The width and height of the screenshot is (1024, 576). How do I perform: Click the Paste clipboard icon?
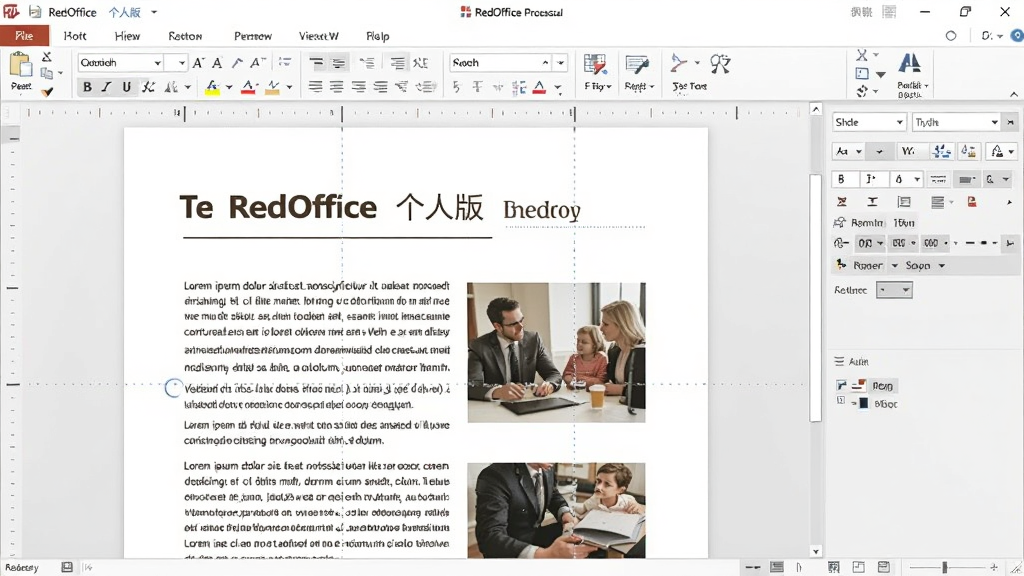(20, 65)
